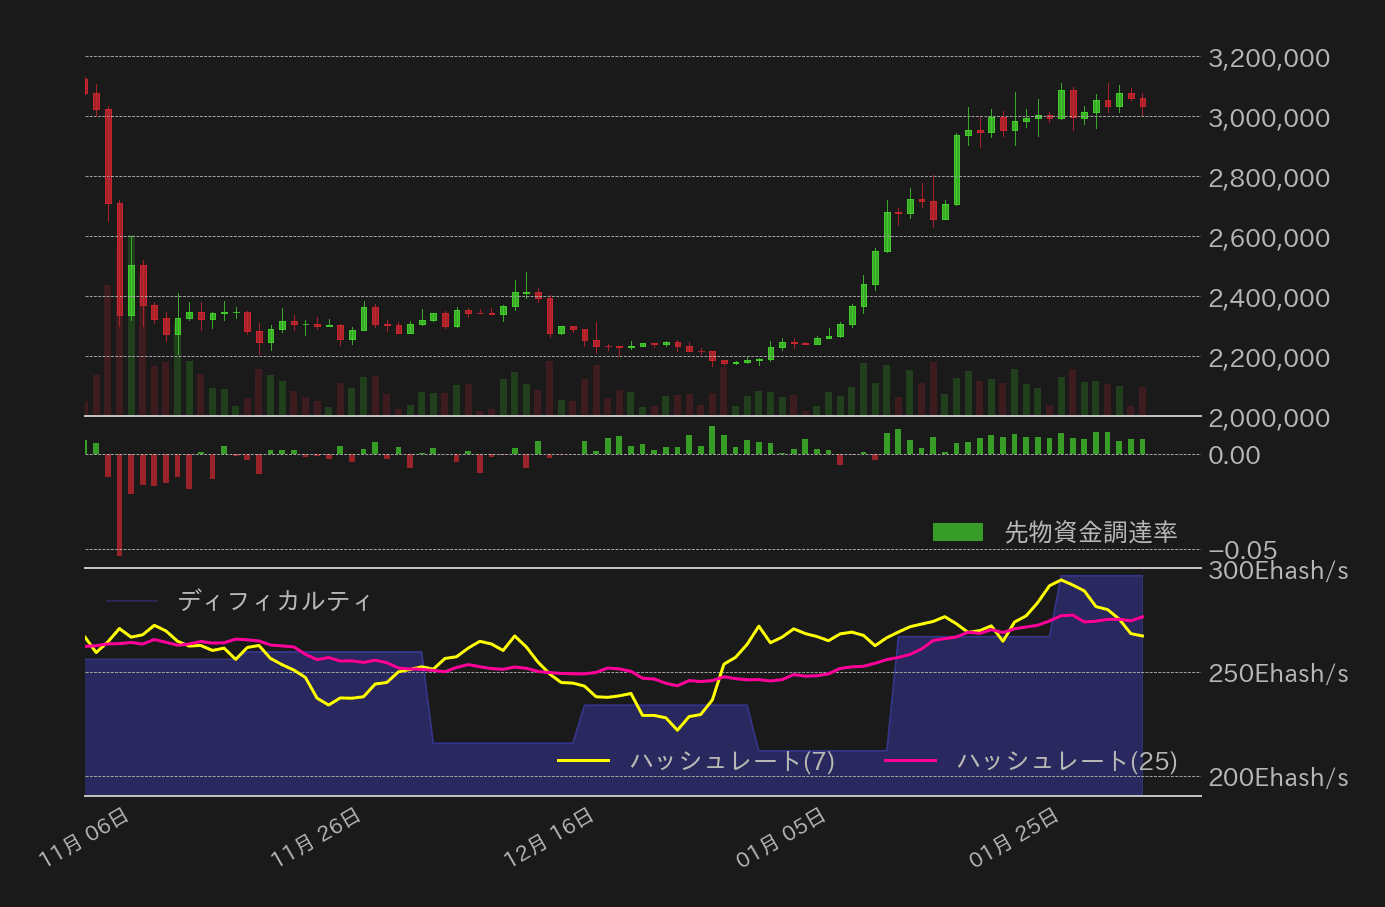The image size is (1385, 907).
Task: Click the ハッシュレート(25) legend text
Action: pyautogui.click(x=1065, y=760)
